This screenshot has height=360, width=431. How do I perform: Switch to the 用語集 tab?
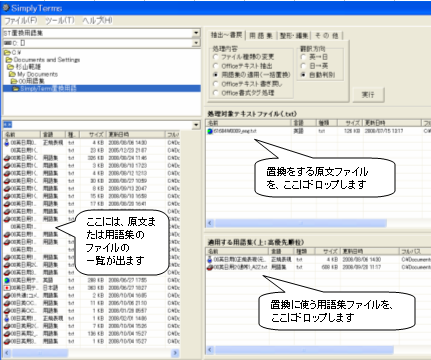click(x=261, y=35)
